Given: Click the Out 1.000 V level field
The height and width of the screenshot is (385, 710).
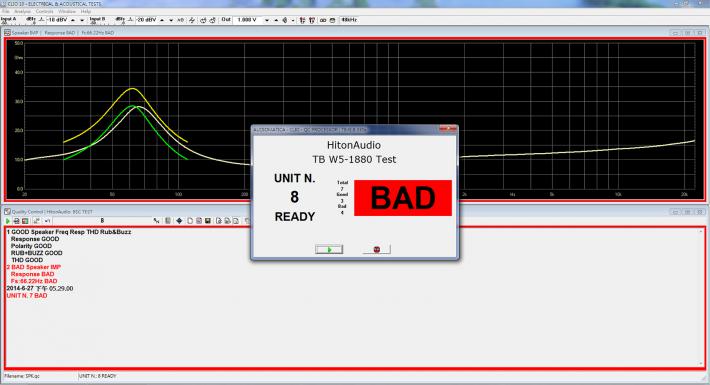Looking at the screenshot, I should [x=248, y=20].
